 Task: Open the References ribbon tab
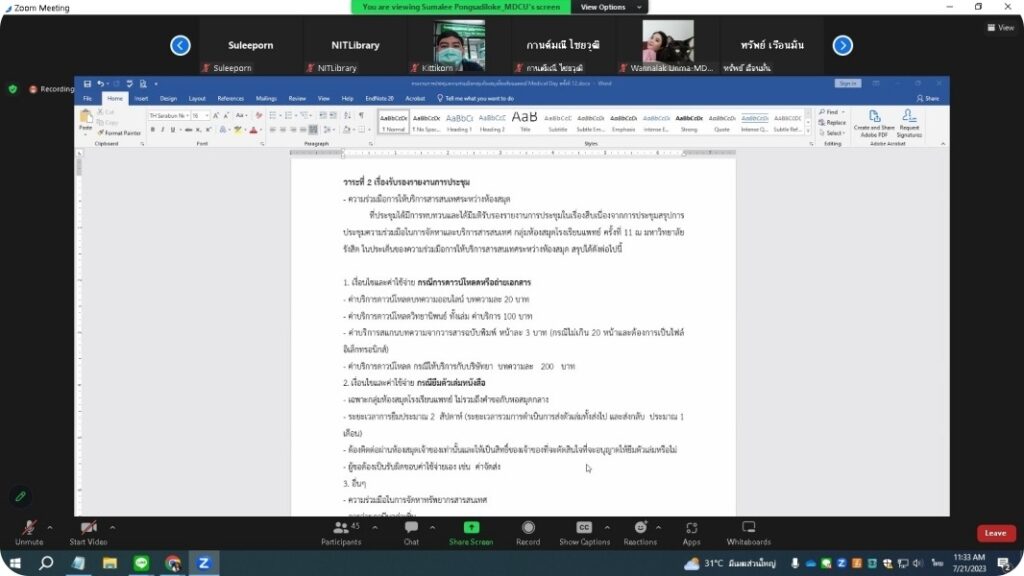pyautogui.click(x=230, y=98)
